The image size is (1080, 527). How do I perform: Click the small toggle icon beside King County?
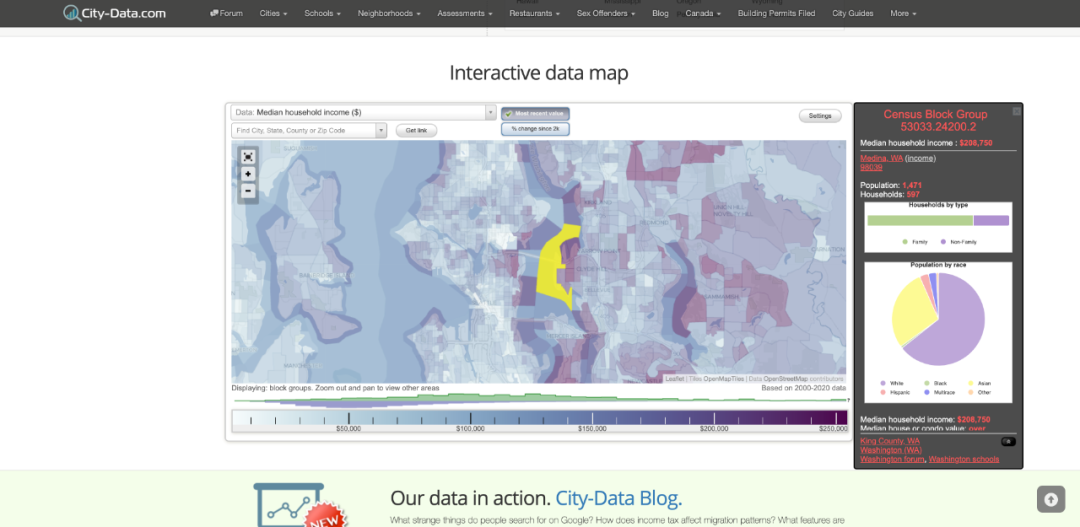[1008, 441]
